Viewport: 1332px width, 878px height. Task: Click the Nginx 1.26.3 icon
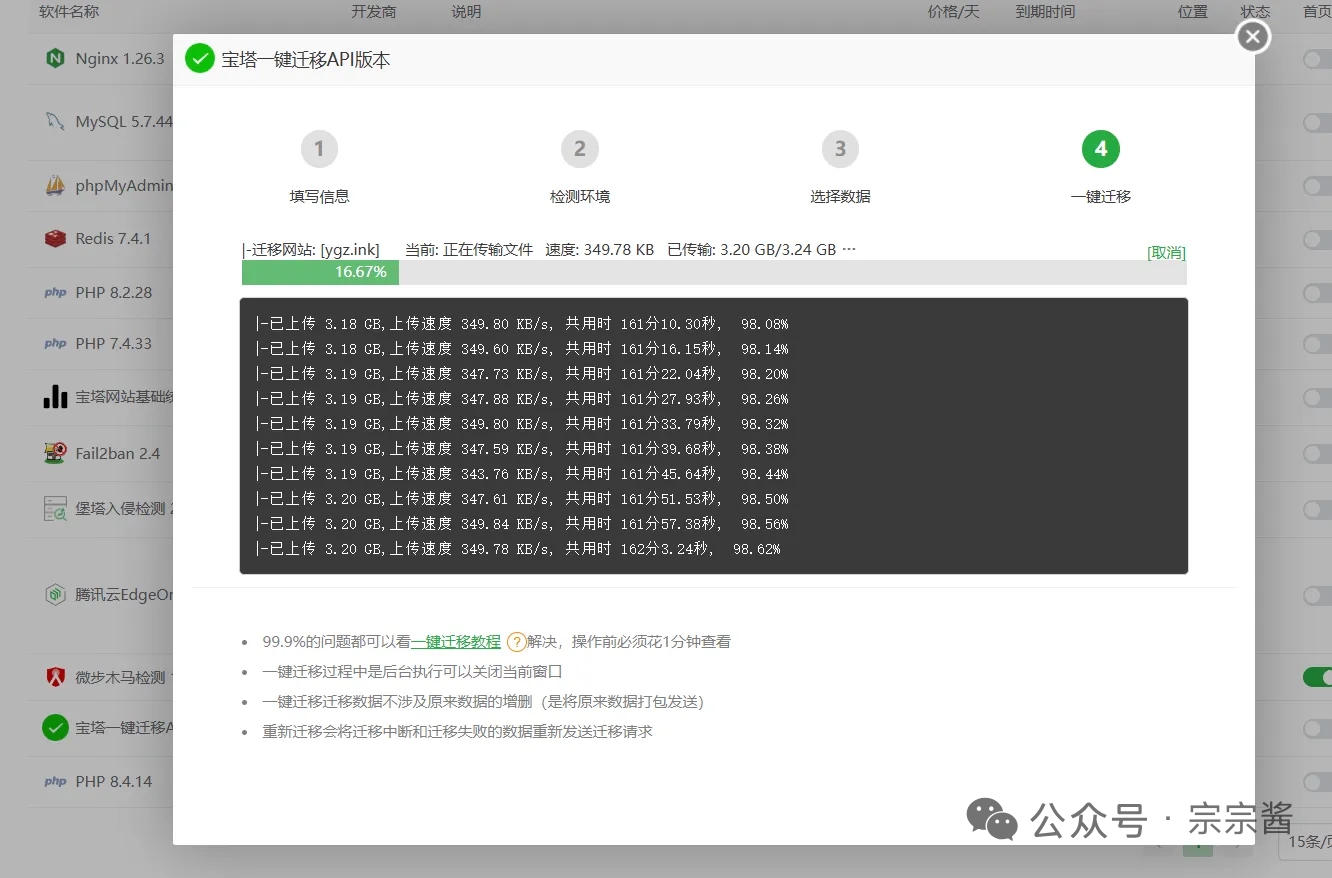[55, 59]
